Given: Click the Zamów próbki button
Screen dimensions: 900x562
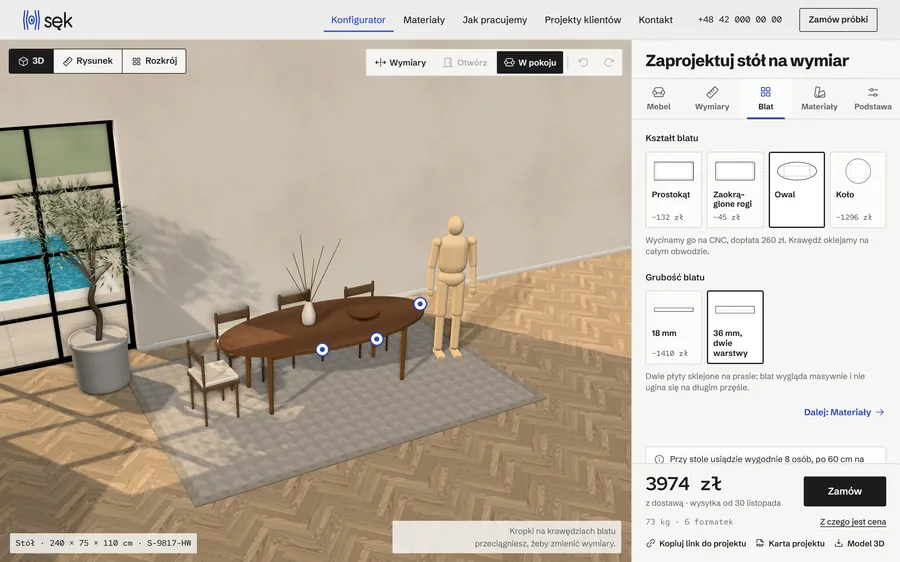Looking at the screenshot, I should (838, 20).
